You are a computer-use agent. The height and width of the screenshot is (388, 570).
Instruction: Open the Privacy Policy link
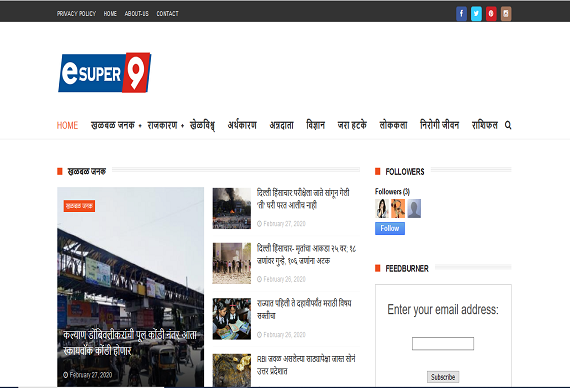pyautogui.click(x=76, y=14)
